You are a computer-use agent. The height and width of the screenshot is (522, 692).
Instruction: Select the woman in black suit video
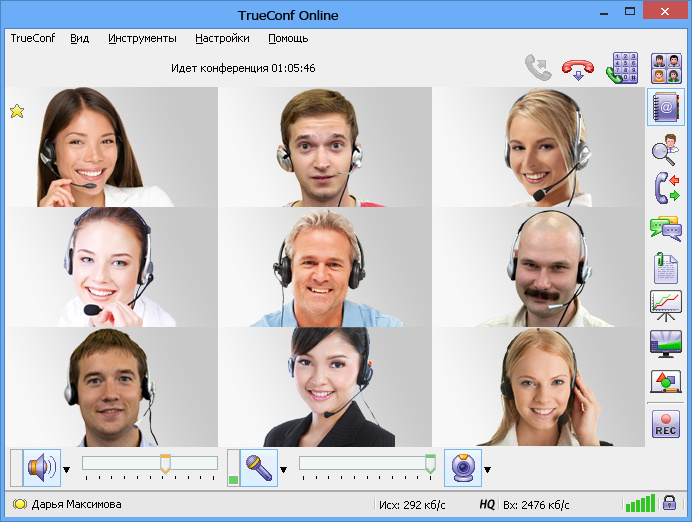(325, 387)
